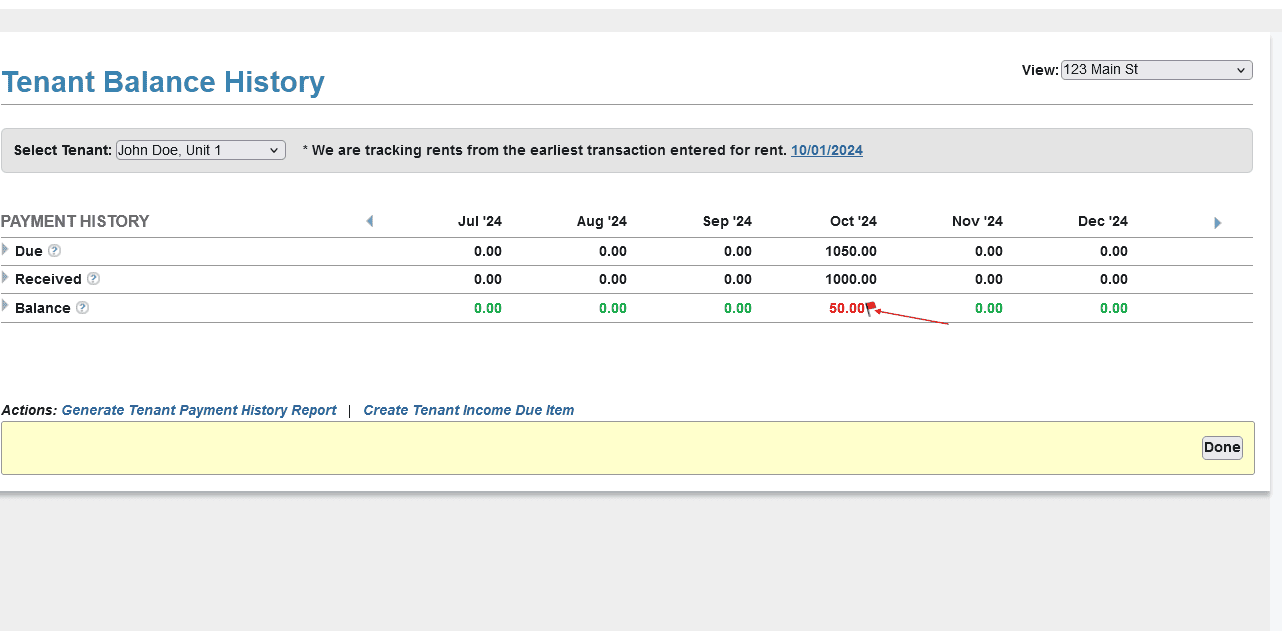This screenshot has width=1282, height=631.
Task: Expand the Balance row
Action: tap(5, 306)
